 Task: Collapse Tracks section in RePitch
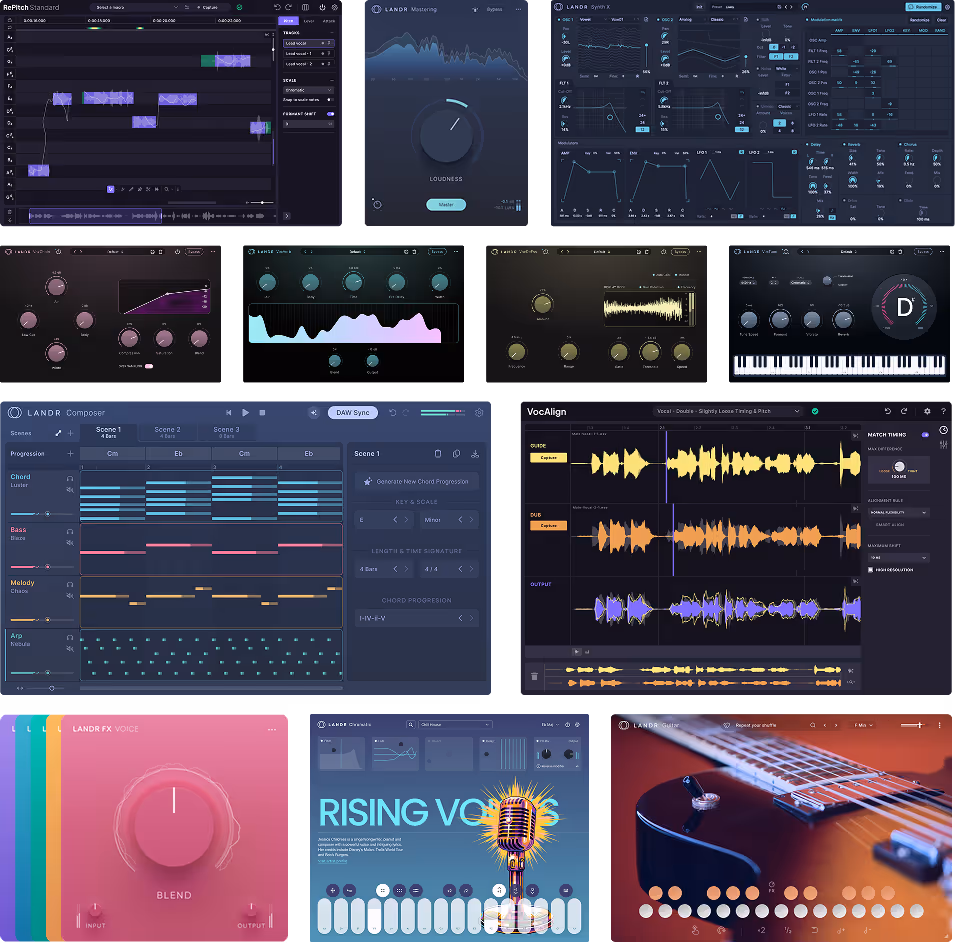tap(332, 33)
